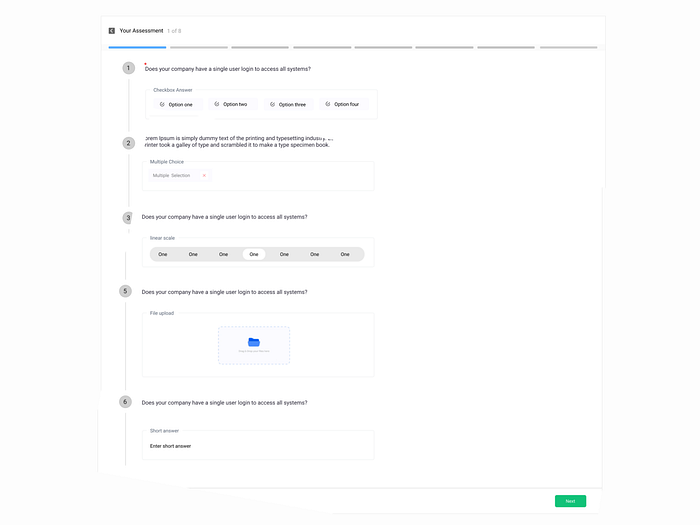The height and width of the screenshot is (525, 700).
Task: Jump to the second progress segment
Action: click(x=199, y=47)
